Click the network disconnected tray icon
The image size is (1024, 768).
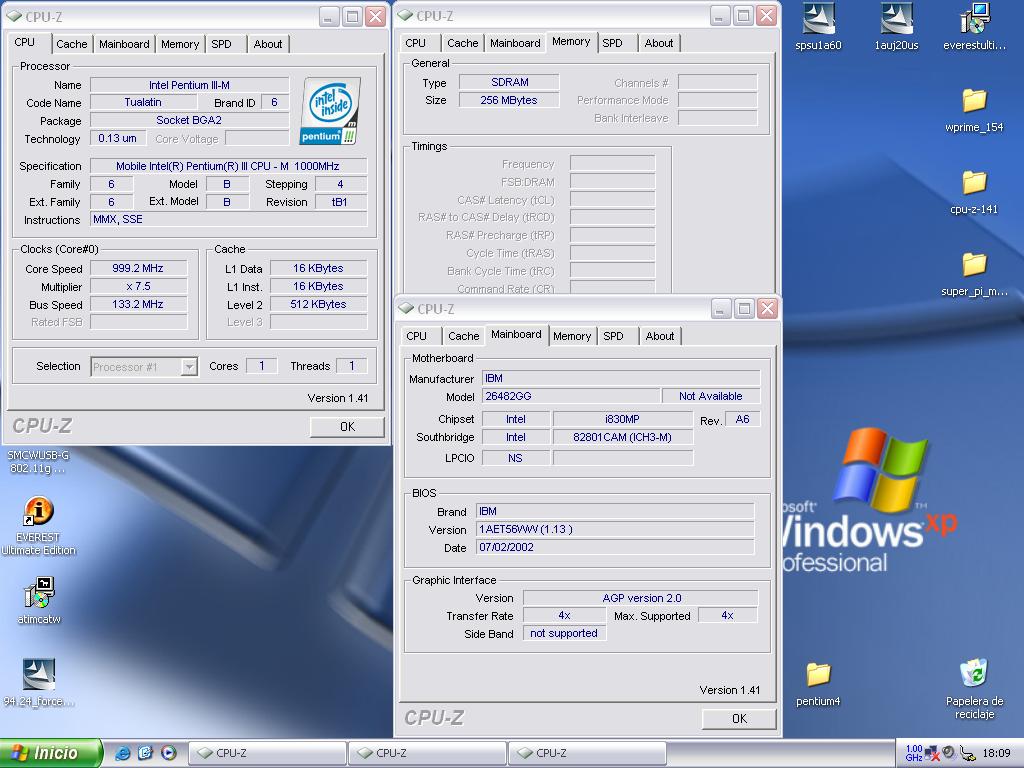pyautogui.click(x=932, y=754)
